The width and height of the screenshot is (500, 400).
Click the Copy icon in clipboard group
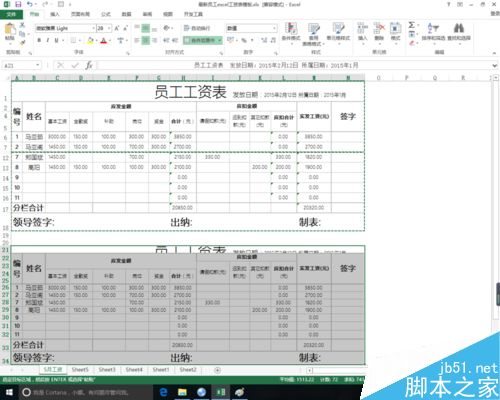tap(22, 34)
